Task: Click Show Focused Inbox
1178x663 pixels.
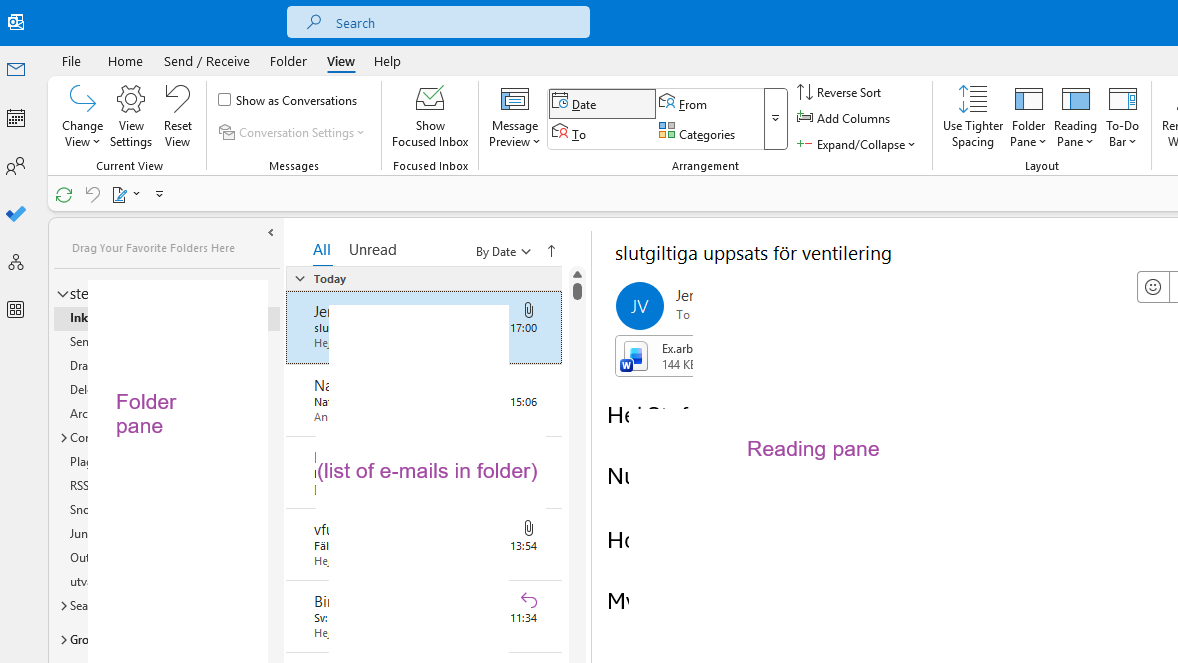Action: pos(430,117)
